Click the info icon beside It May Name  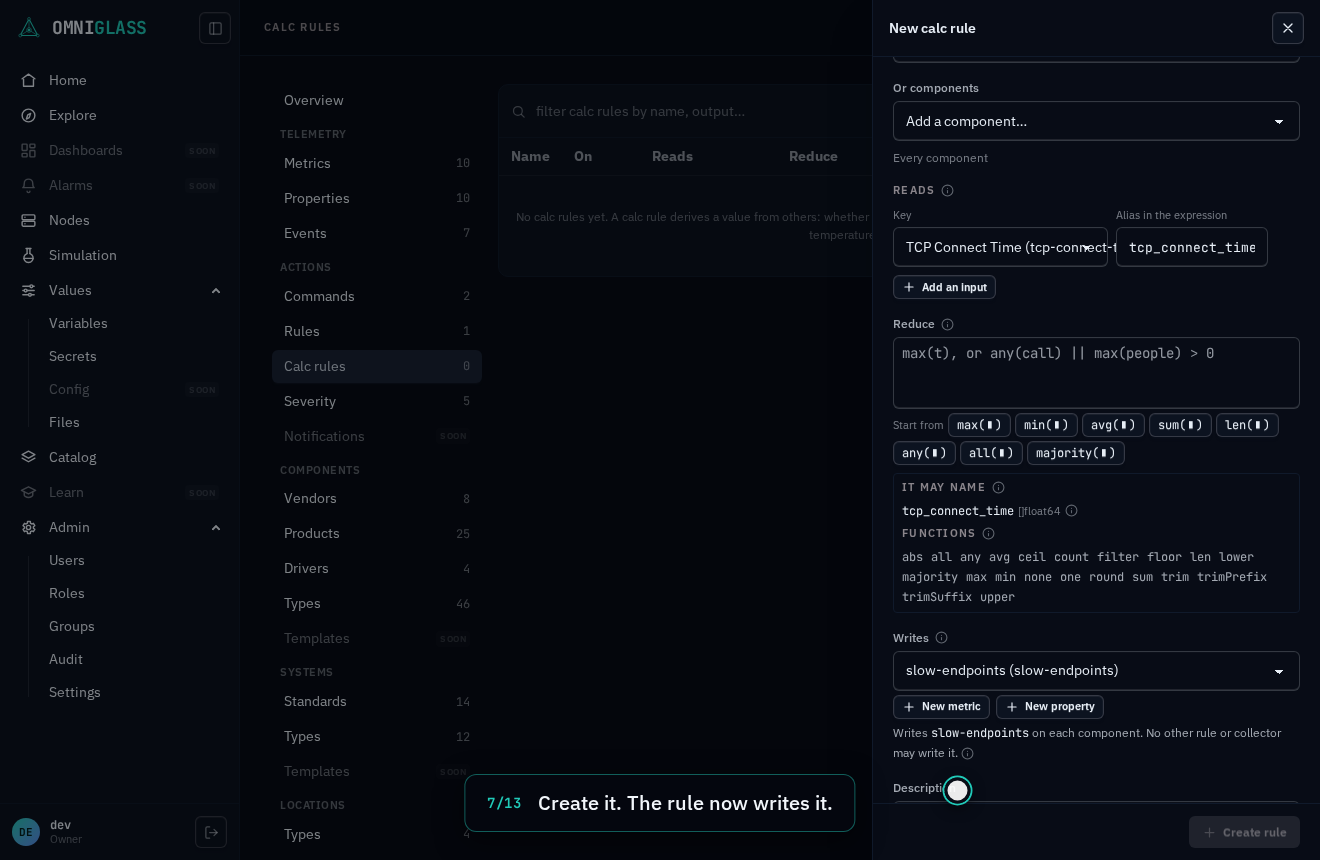click(998, 488)
